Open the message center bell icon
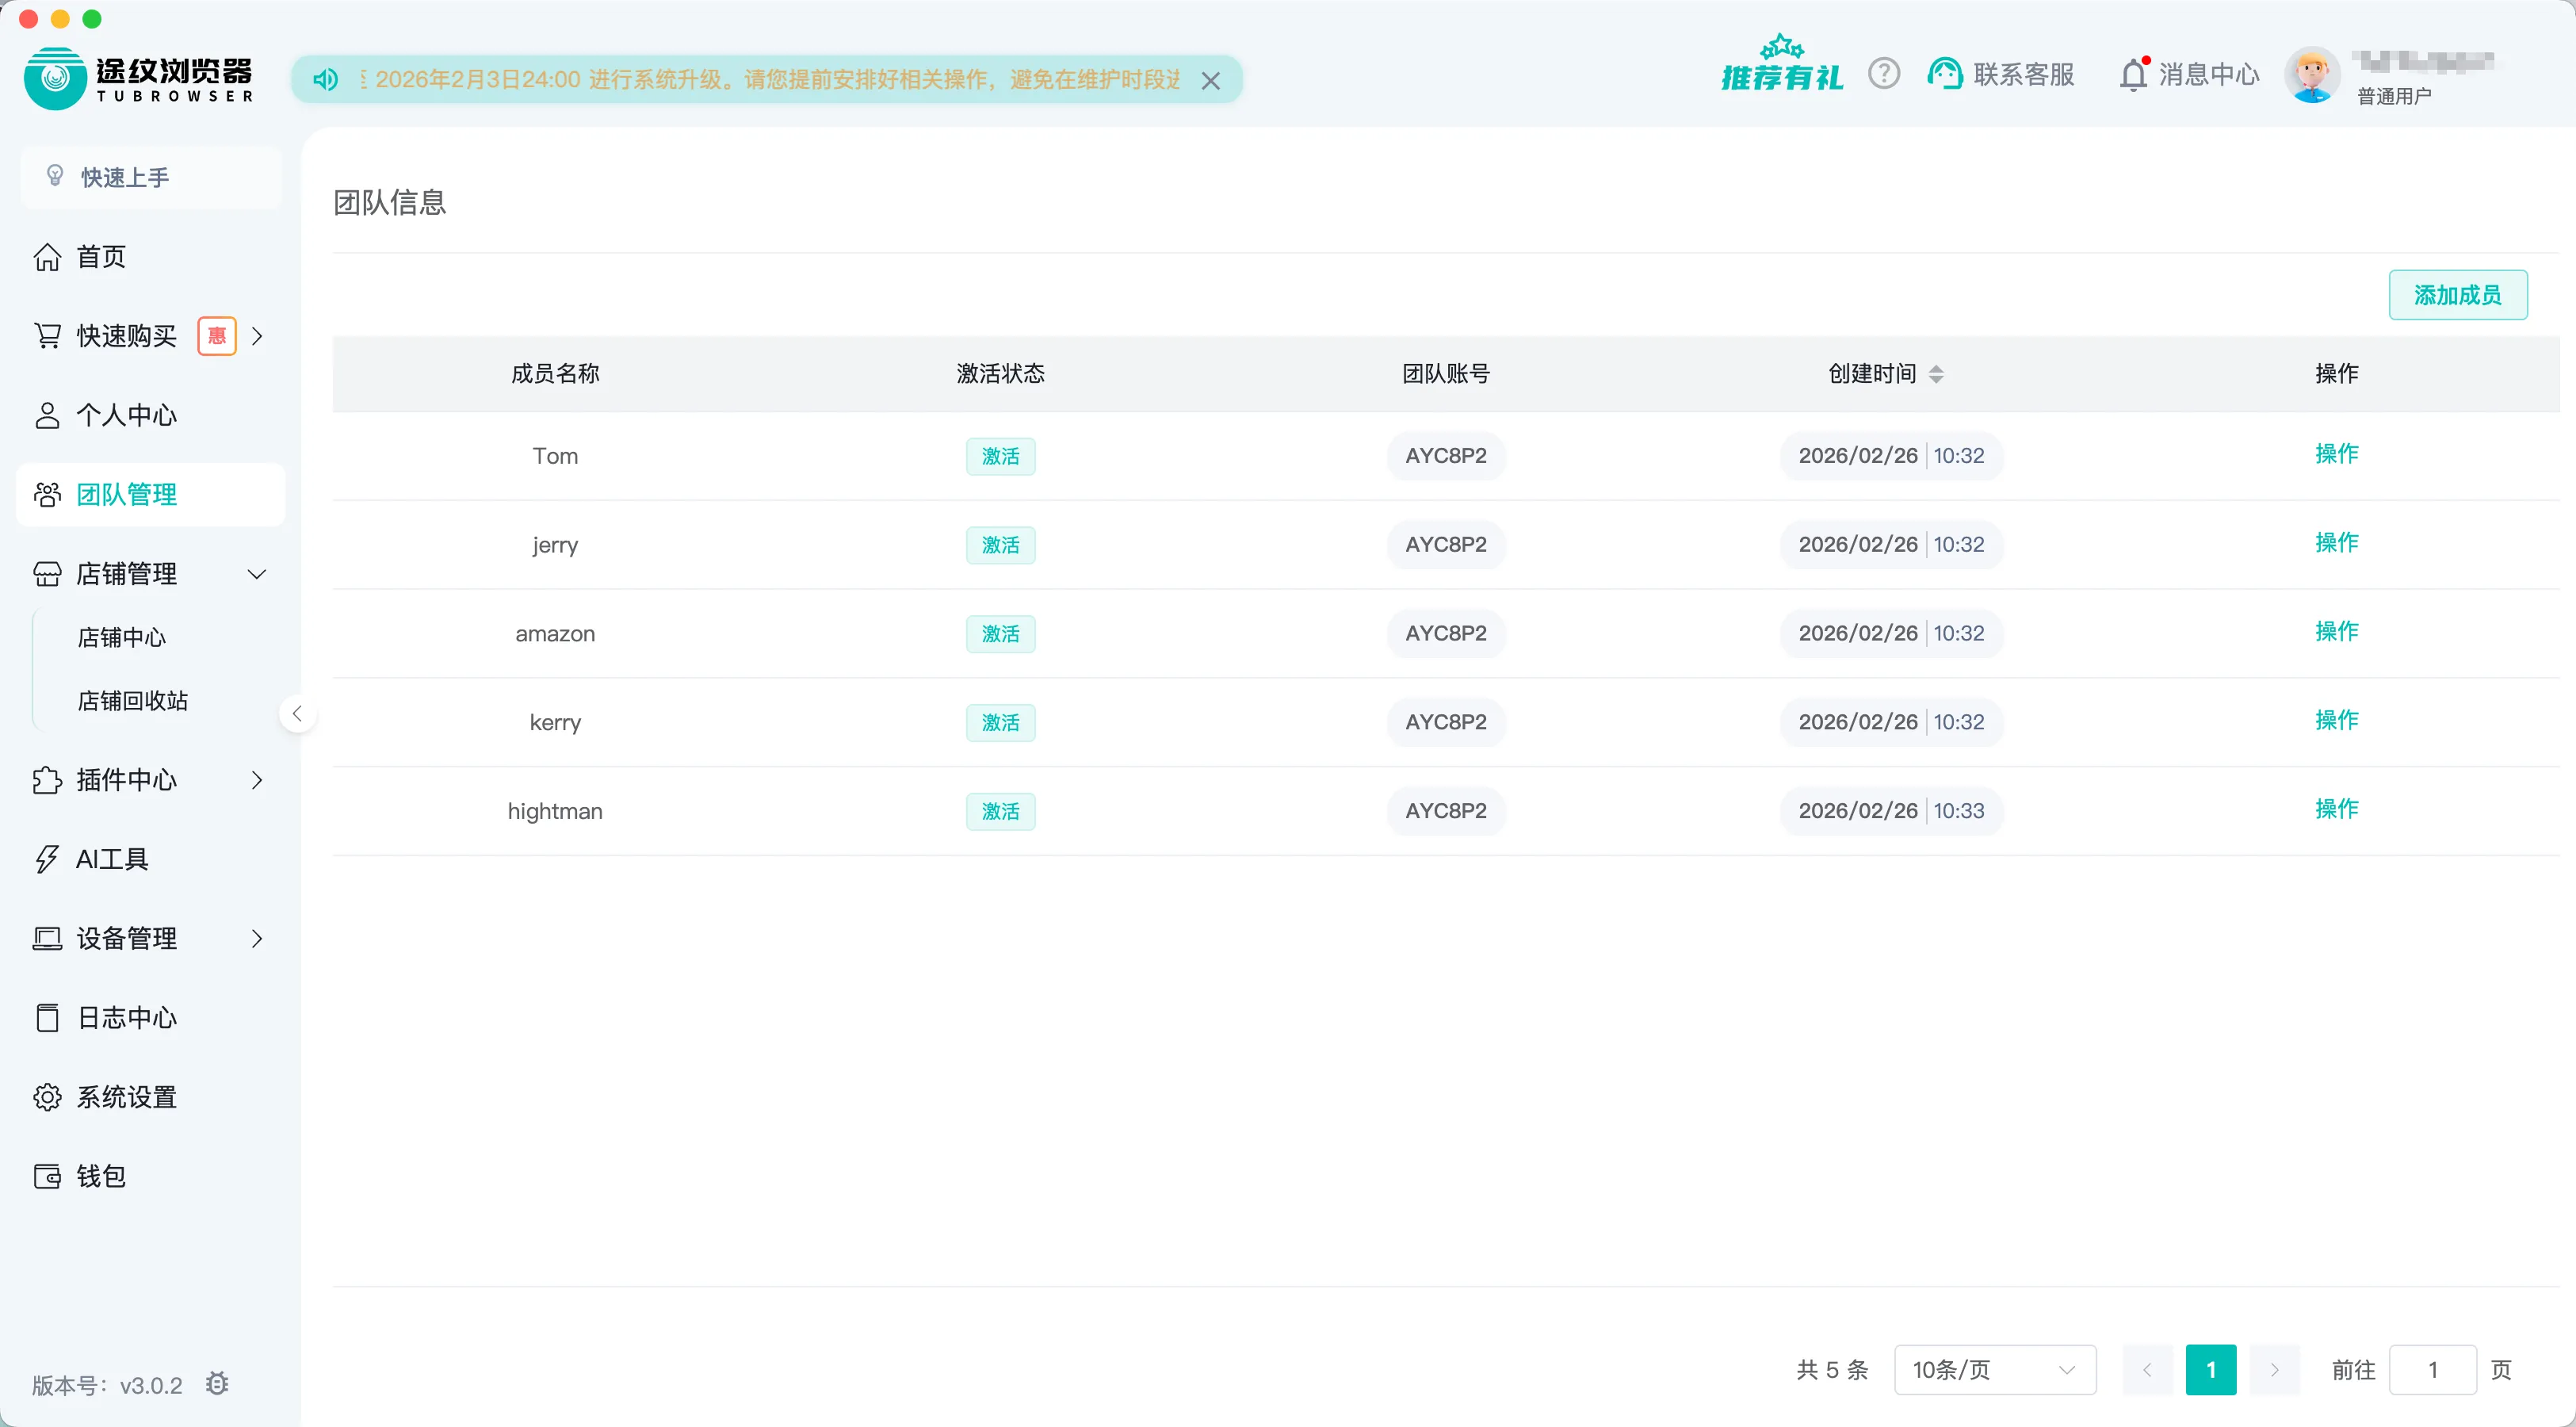The height and width of the screenshot is (1427, 2576). pyautogui.click(x=2133, y=75)
